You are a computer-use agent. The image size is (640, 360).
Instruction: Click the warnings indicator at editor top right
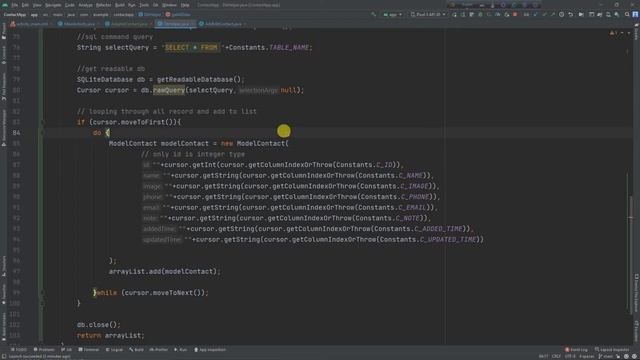613,33
